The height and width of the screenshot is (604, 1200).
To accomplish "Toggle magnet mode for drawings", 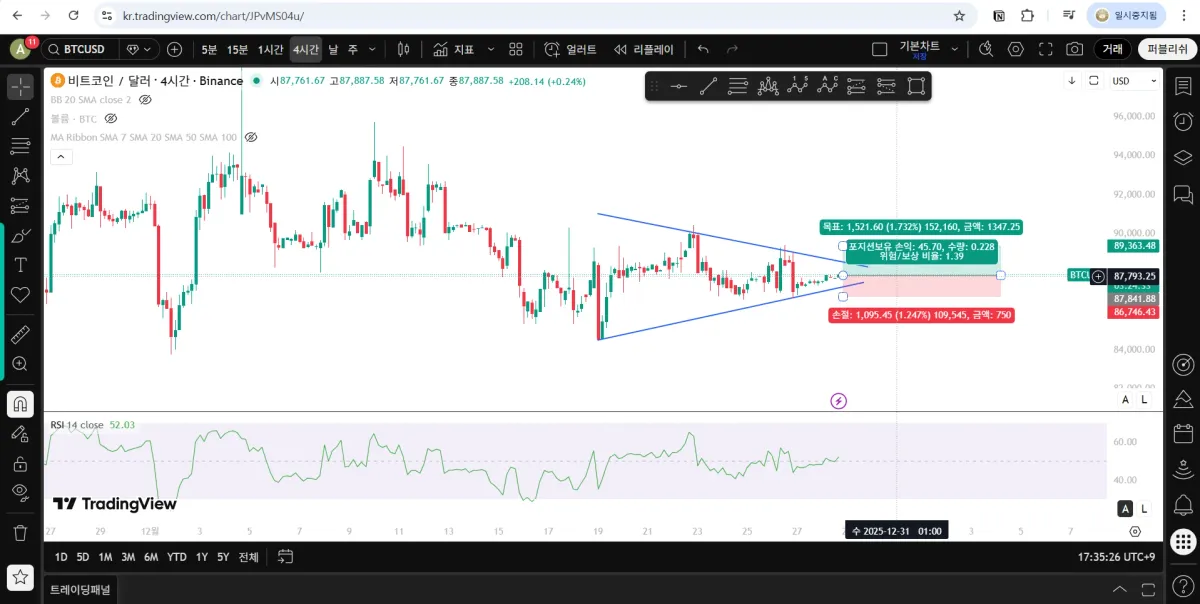I will [20, 404].
